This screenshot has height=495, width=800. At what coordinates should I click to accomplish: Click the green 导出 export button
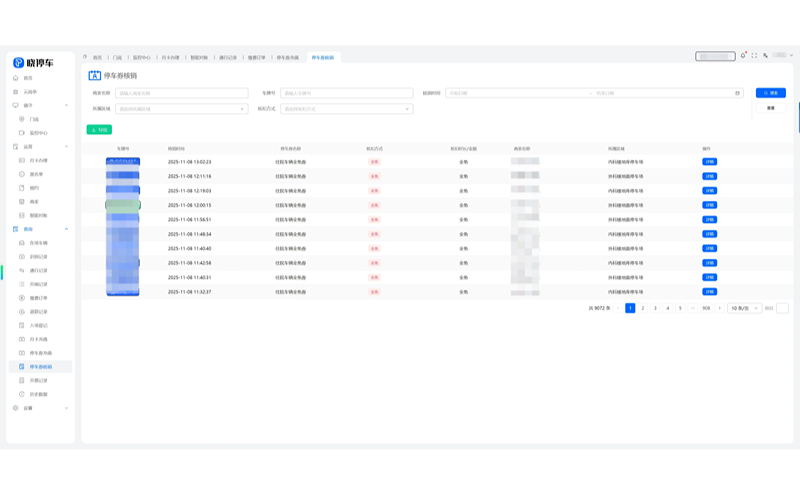(99, 129)
